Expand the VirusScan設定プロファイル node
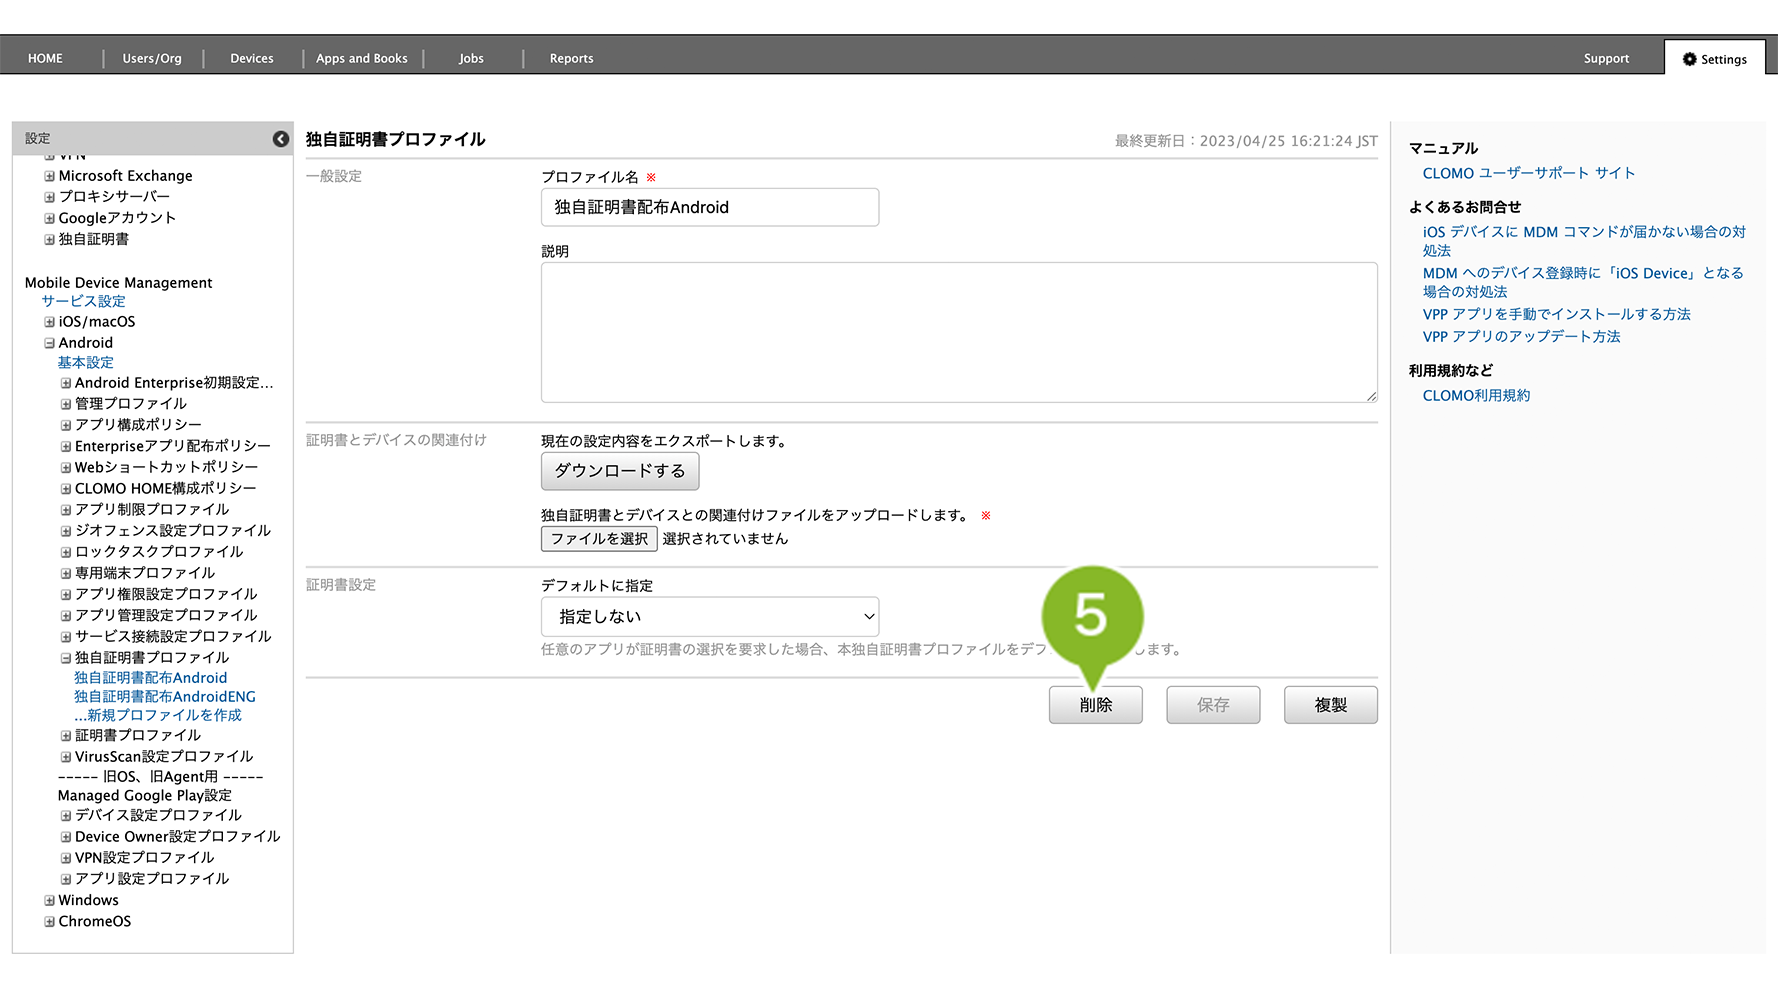Screen dimensions: 1778x1000 pos(66,757)
